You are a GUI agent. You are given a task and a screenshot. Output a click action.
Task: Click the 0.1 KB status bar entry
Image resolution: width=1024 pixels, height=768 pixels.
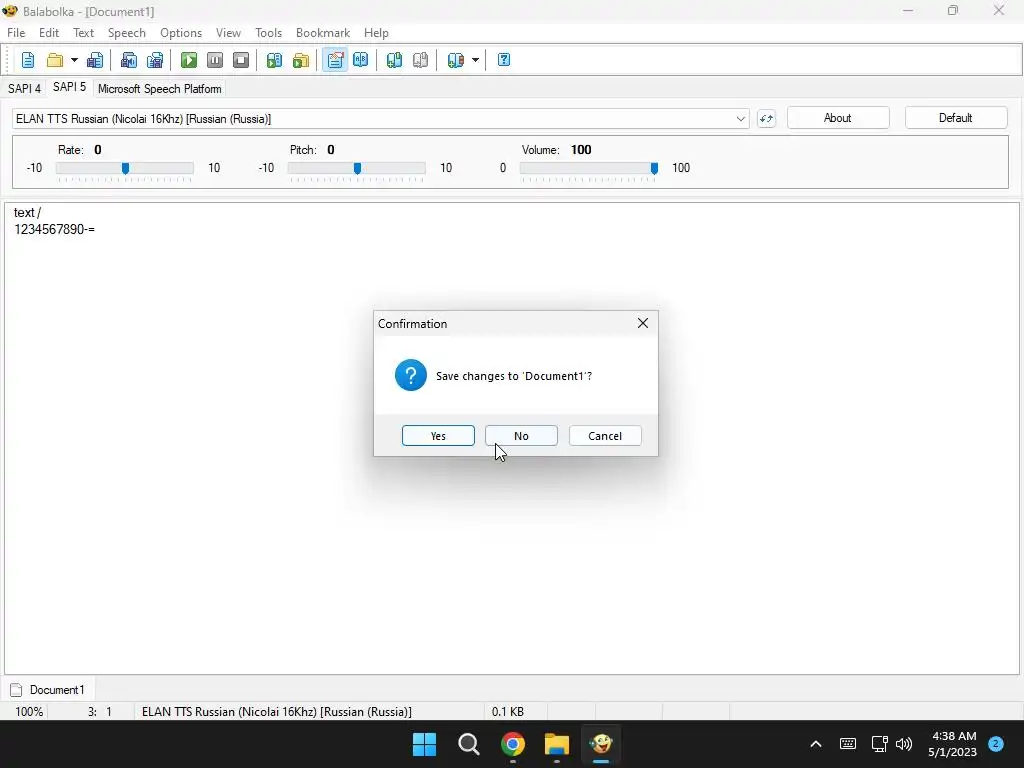point(508,712)
